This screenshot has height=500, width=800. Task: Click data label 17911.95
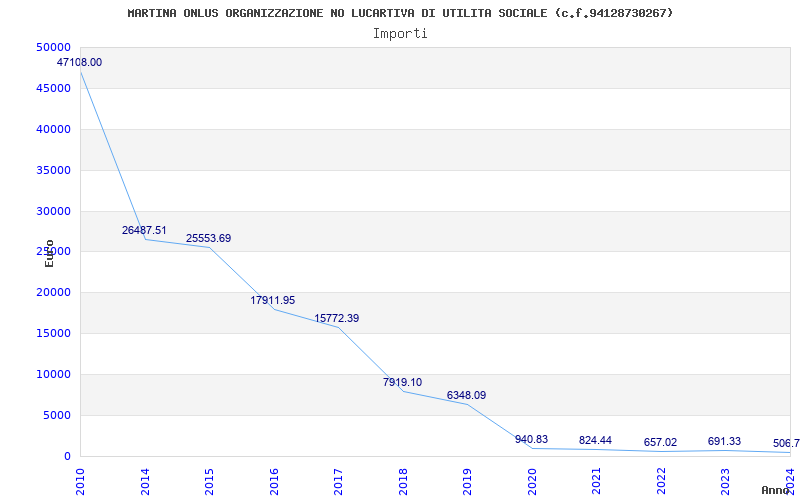pos(272,301)
